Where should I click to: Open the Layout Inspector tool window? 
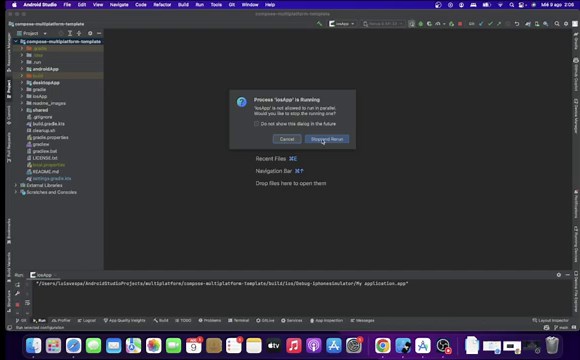[x=550, y=320]
